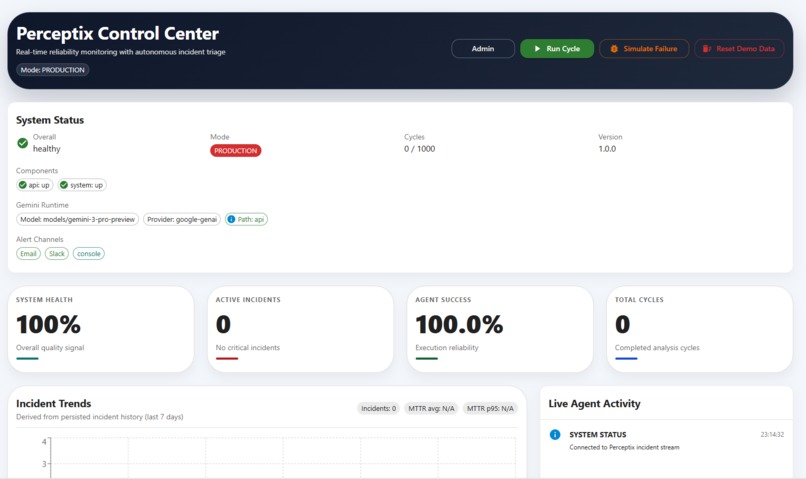Click the Completed analysis cycles caption

tap(657, 348)
